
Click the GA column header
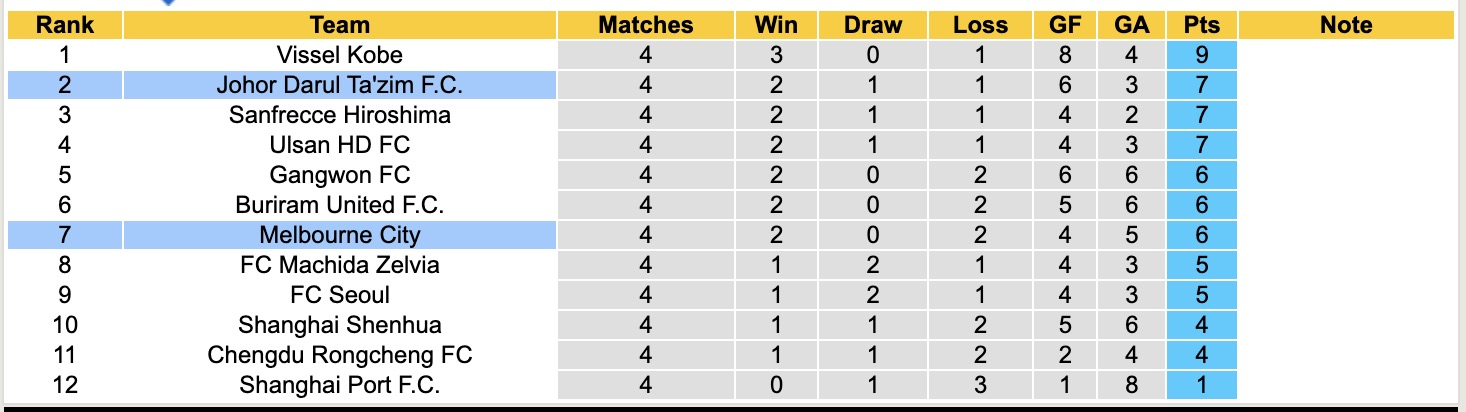pos(1132,25)
